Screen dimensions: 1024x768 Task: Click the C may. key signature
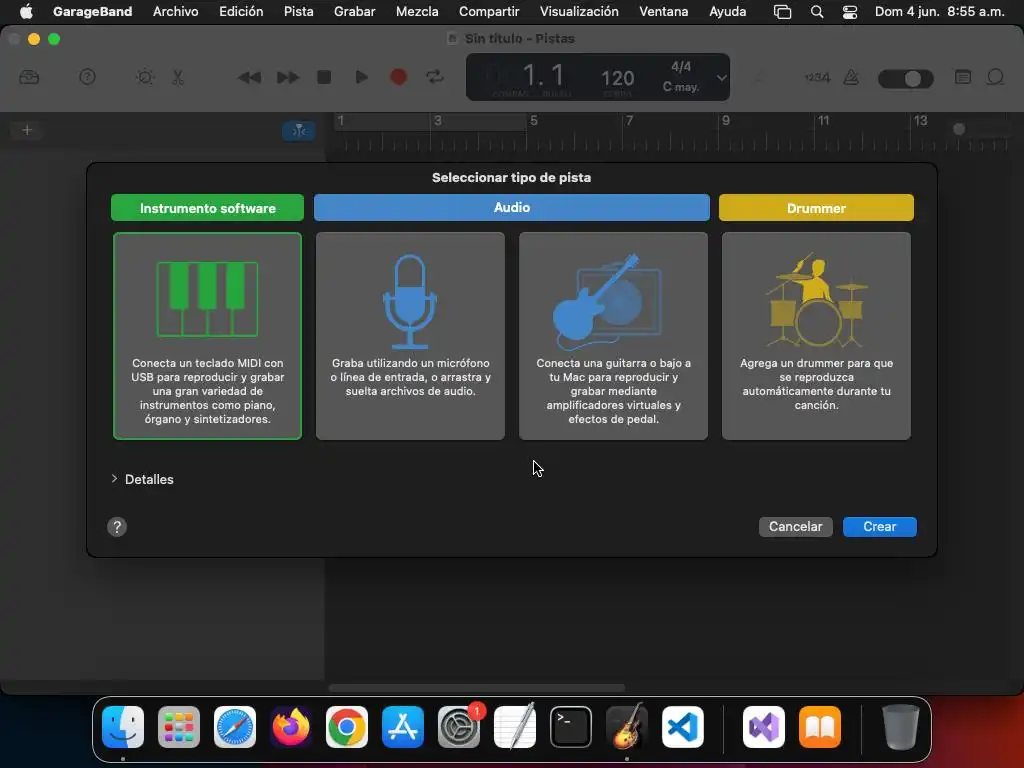click(x=680, y=87)
